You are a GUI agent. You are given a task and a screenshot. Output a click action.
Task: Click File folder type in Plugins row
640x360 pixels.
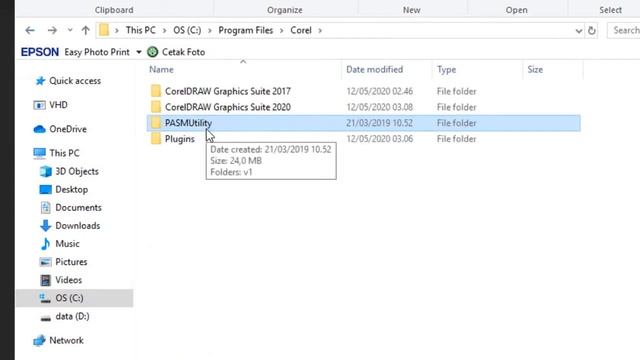pyautogui.click(x=456, y=139)
